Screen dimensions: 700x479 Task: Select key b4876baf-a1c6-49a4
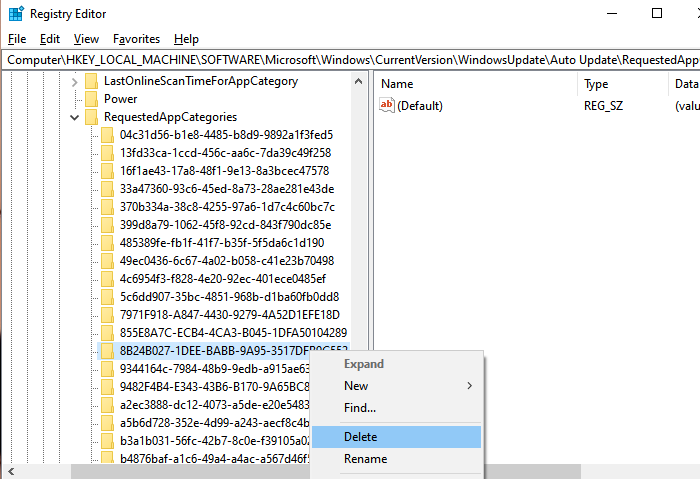(214, 458)
